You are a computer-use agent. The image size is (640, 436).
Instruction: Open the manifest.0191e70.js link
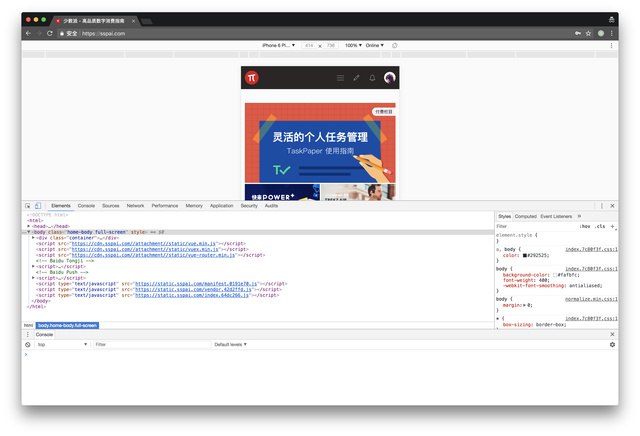click(x=196, y=283)
